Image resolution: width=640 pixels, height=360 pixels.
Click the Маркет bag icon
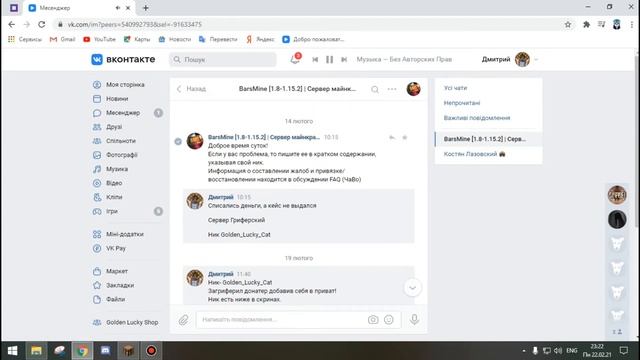pos(97,271)
